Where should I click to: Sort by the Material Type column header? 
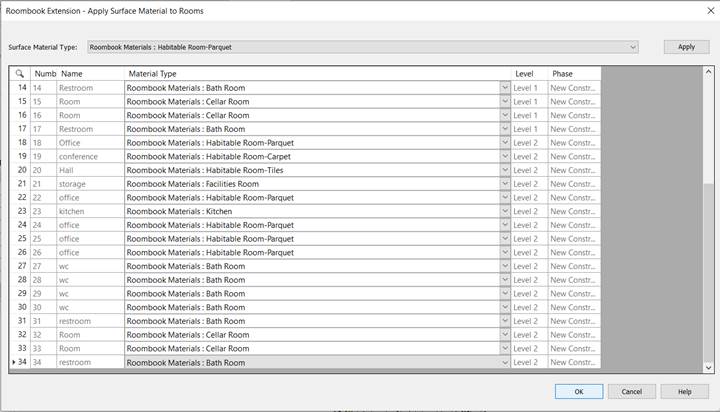click(x=317, y=73)
